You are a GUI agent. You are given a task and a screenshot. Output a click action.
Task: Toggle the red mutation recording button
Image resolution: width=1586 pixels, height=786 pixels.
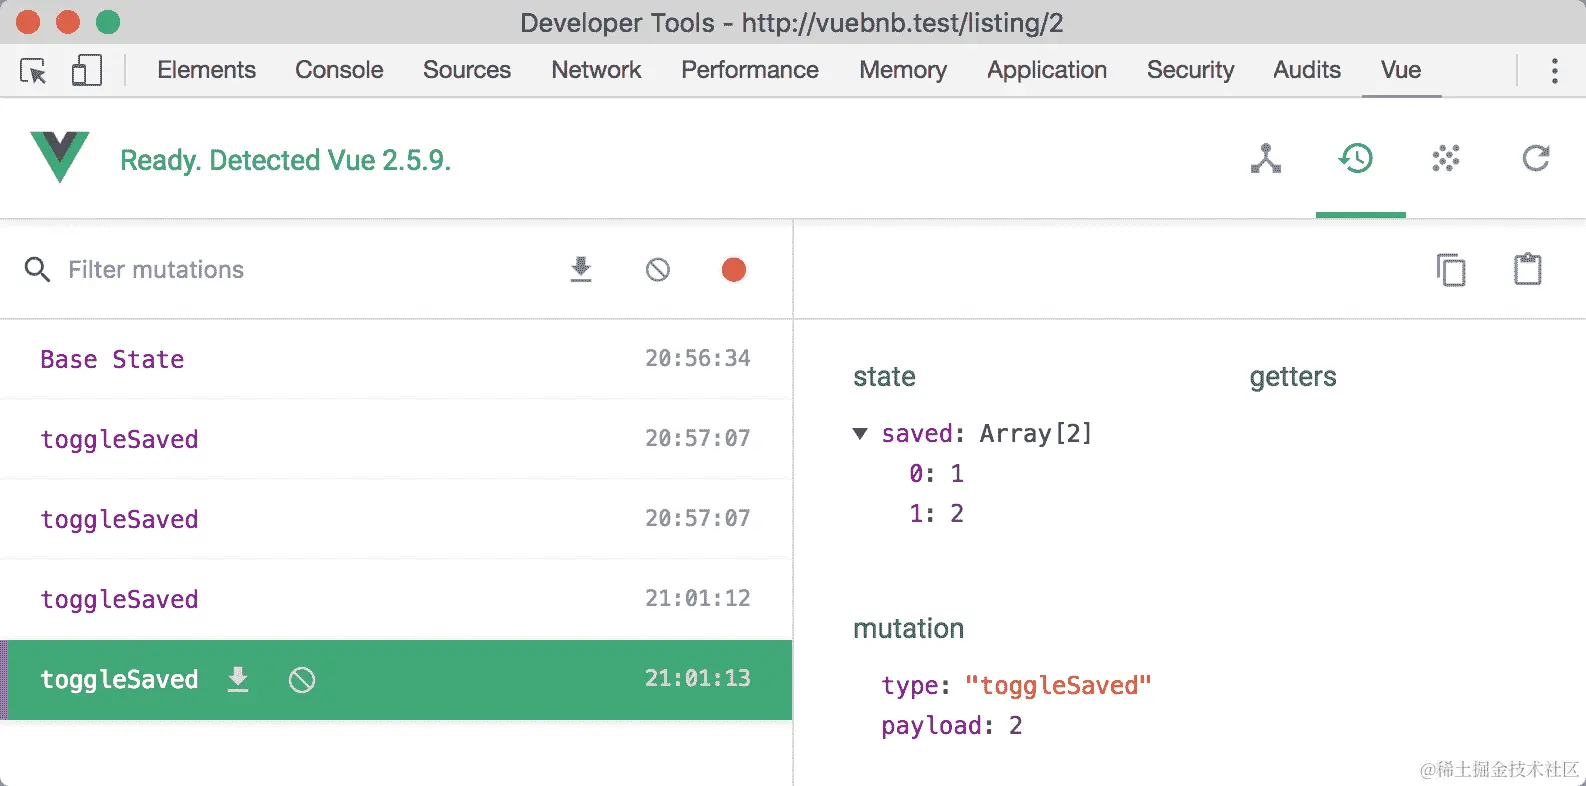pos(734,270)
